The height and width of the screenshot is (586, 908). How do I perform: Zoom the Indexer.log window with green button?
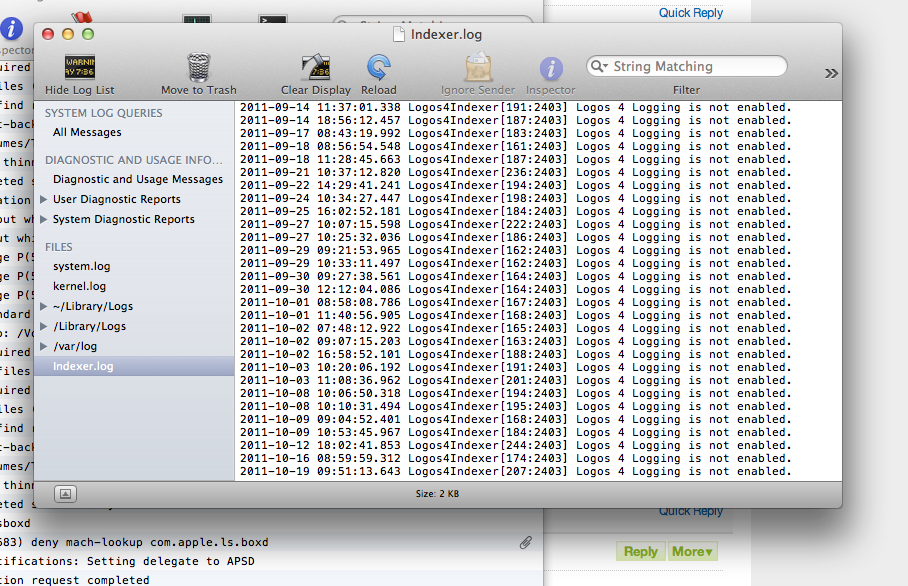88,34
